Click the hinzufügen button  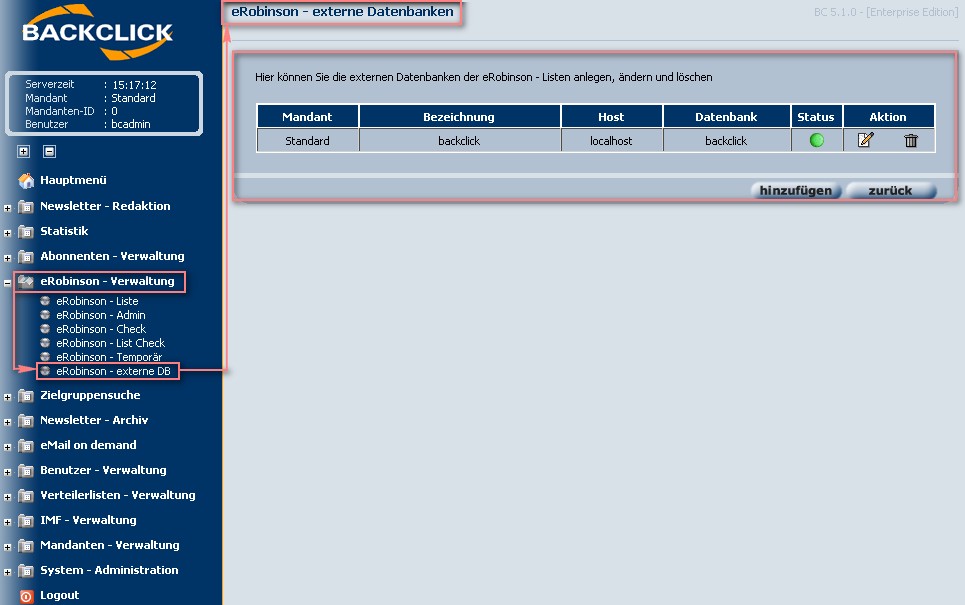tap(796, 191)
